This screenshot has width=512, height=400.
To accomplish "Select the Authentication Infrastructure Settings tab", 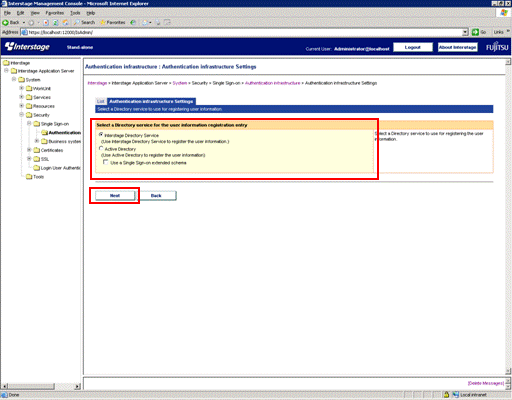I will coord(151,101).
